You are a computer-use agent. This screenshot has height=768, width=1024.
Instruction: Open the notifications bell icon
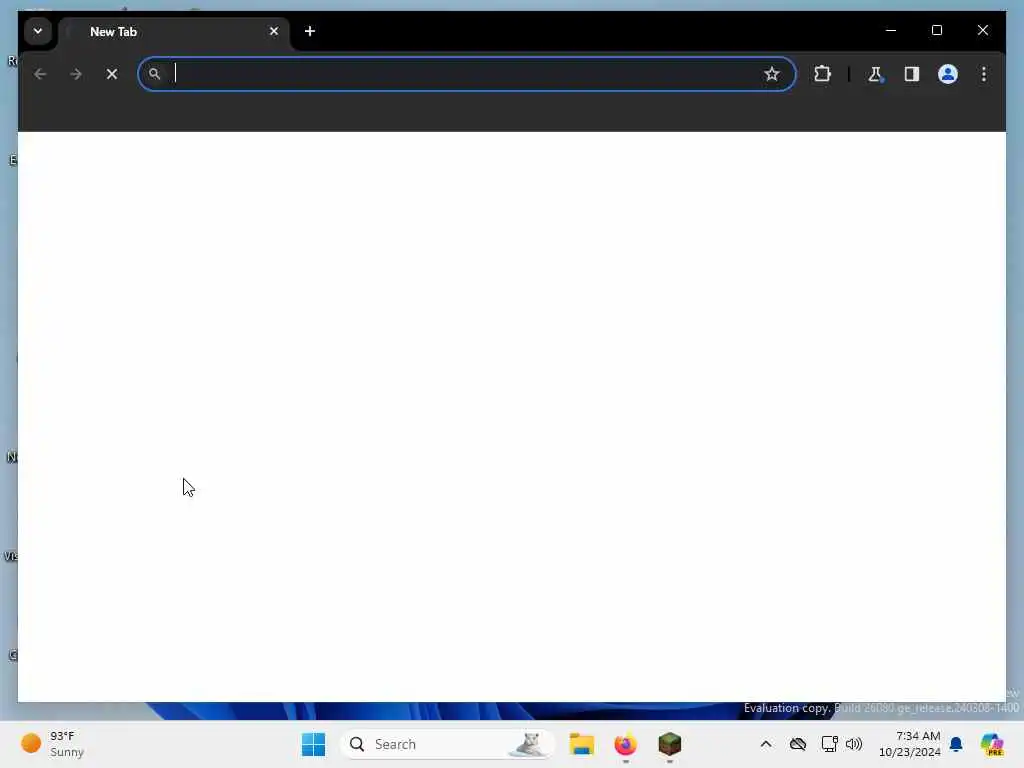(x=956, y=744)
